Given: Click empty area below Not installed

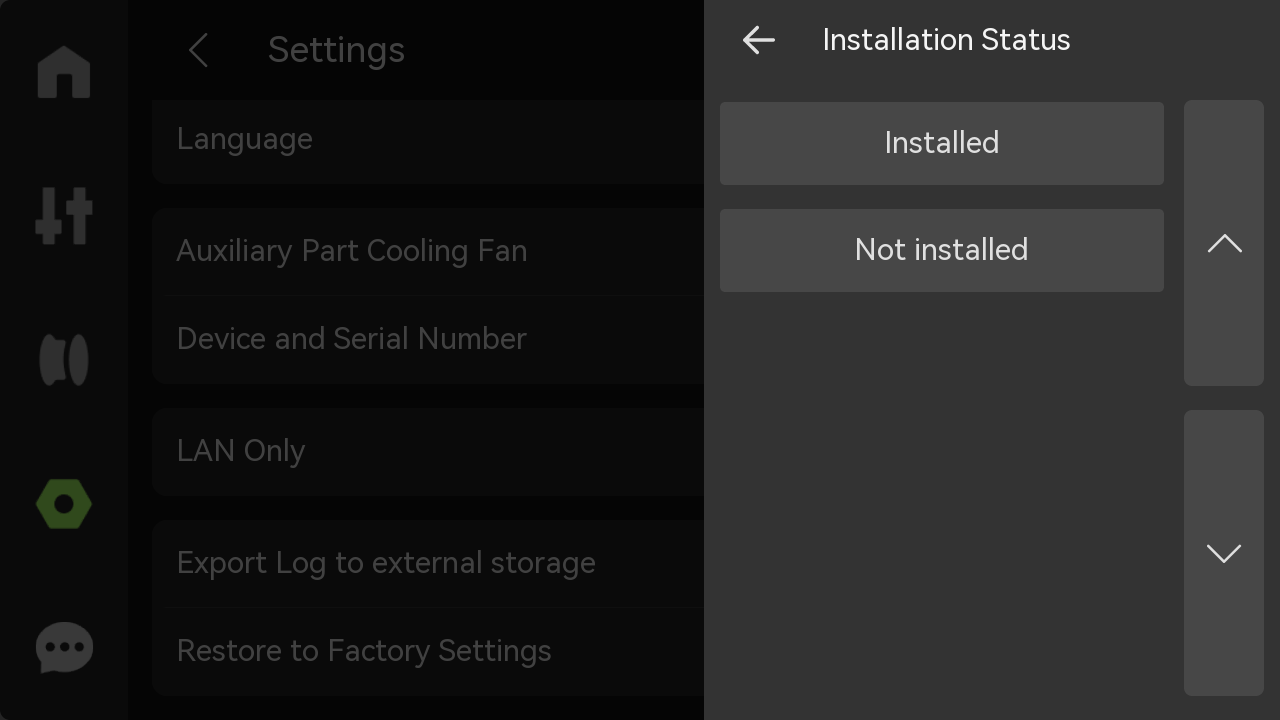Looking at the screenshot, I should click(x=942, y=500).
